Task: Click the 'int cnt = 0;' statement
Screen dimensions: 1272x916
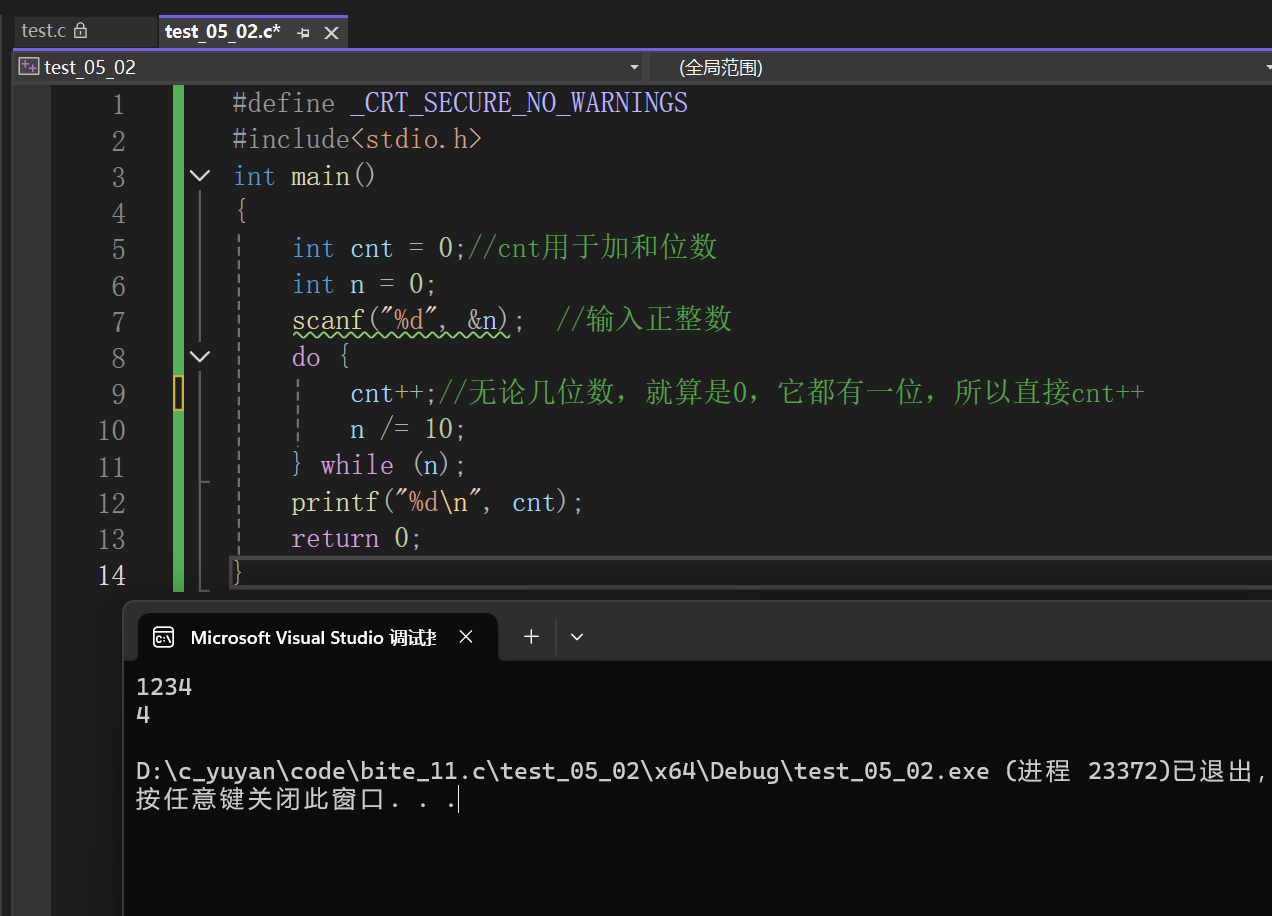Action: tap(379, 248)
